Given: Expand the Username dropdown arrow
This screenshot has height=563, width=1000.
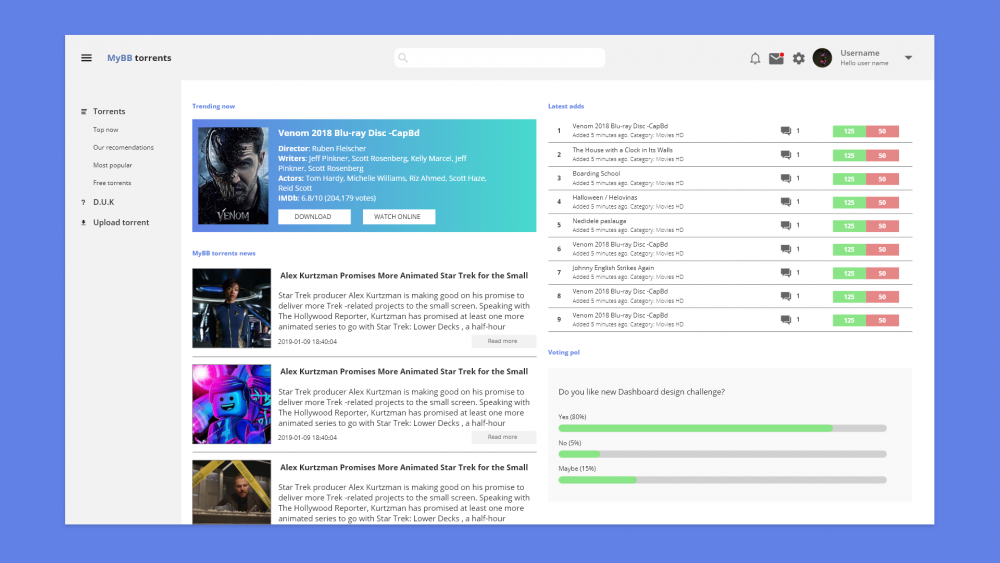Looking at the screenshot, I should [x=908, y=58].
